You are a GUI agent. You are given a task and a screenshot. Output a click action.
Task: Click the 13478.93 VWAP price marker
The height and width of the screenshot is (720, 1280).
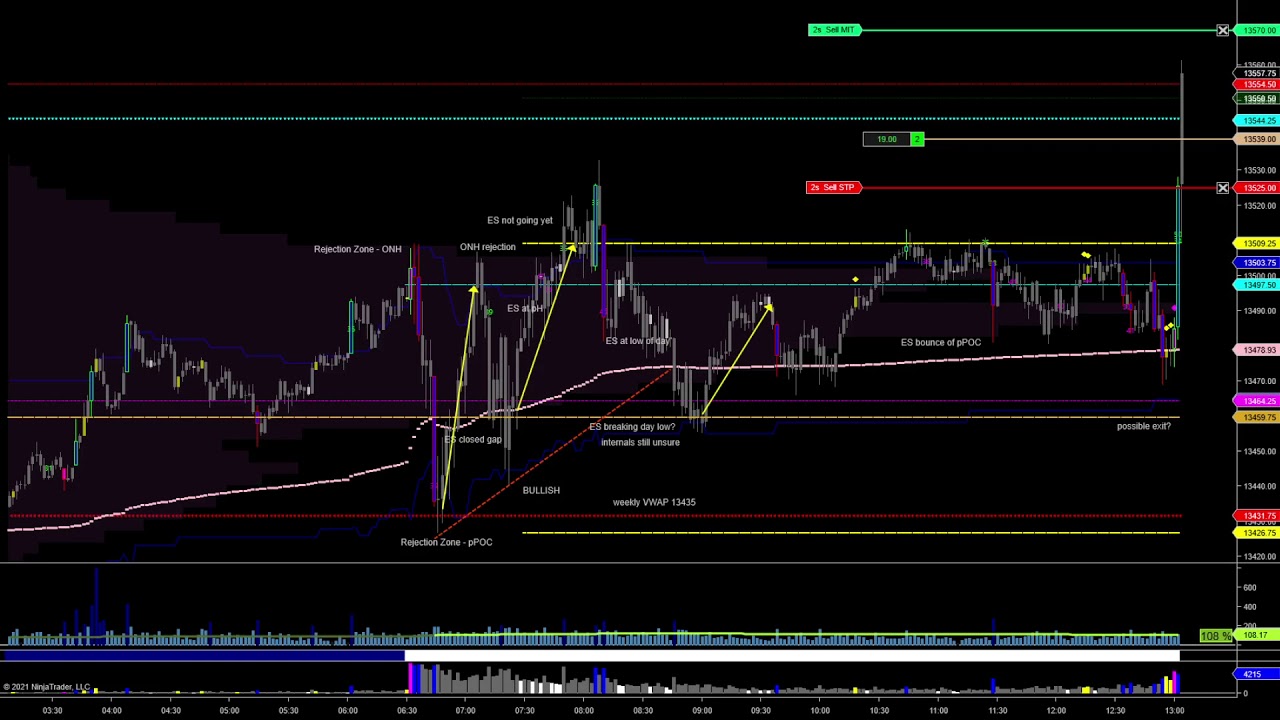1257,350
